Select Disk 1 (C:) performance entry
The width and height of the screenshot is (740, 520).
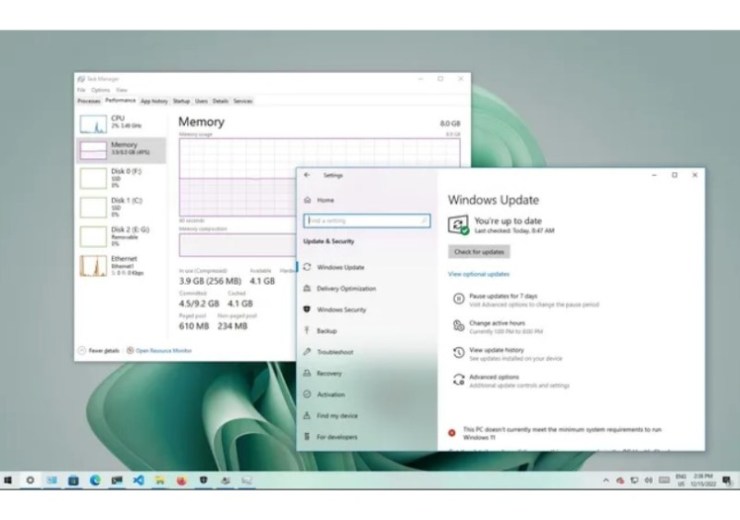point(121,207)
